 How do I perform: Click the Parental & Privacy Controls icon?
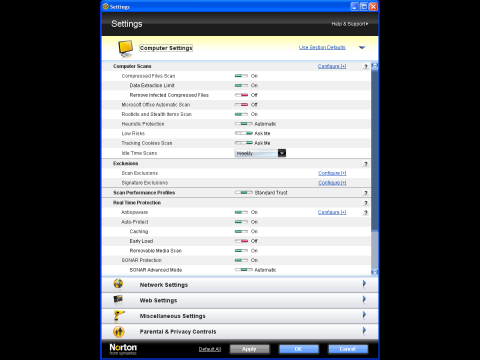[x=119, y=331]
